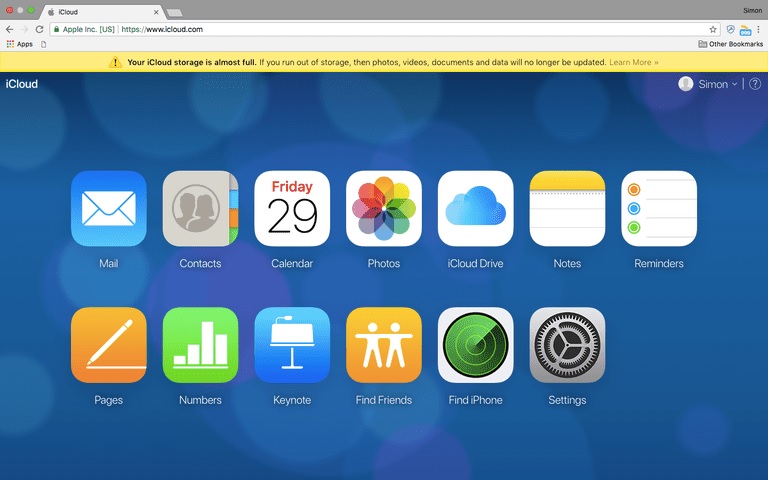Click the browser forward arrow
The image size is (768, 480).
click(x=24, y=29)
